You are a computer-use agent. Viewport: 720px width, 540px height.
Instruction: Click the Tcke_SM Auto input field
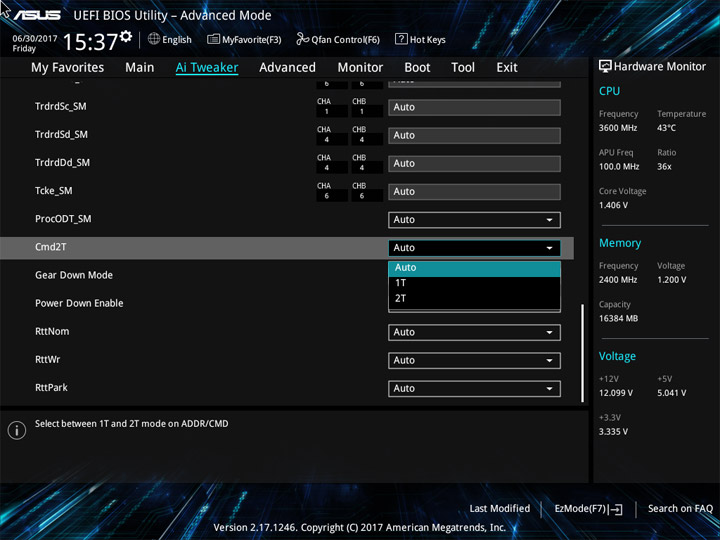474,192
